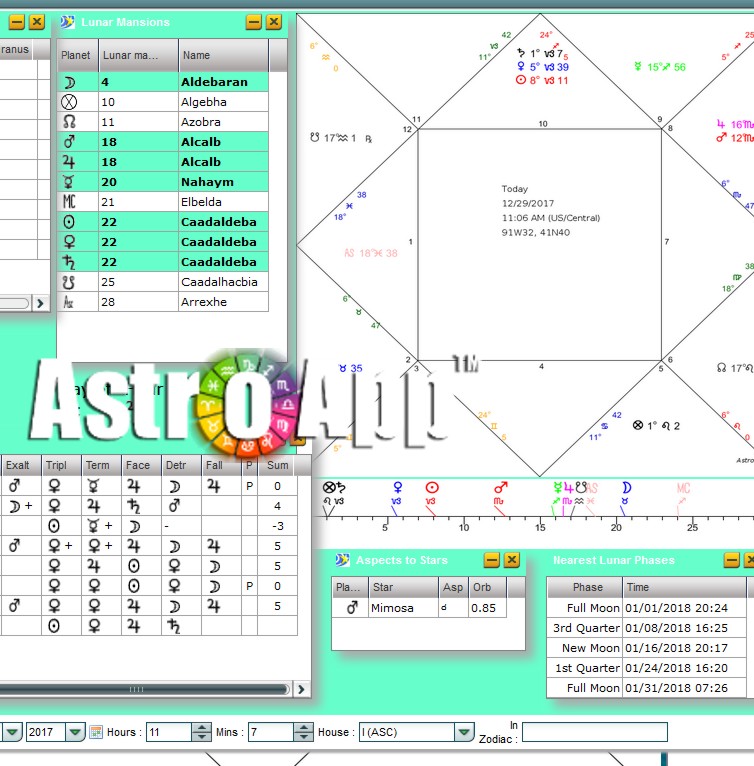Click the dignities table horizontal scrollbar
The image size is (754, 766).
(x=144, y=689)
